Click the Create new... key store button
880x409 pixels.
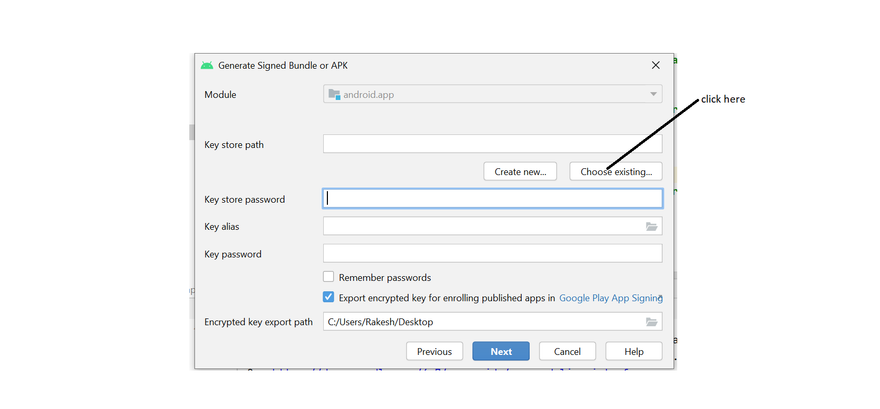pyautogui.click(x=520, y=171)
